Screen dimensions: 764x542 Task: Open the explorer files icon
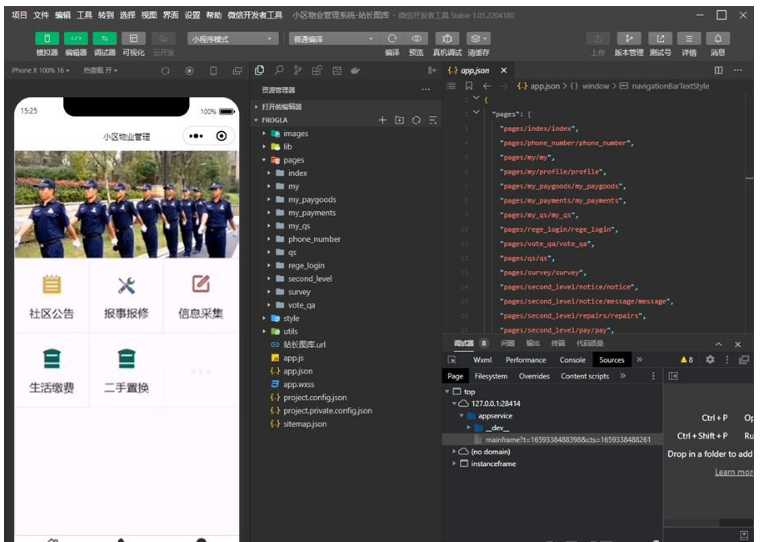pyautogui.click(x=260, y=71)
